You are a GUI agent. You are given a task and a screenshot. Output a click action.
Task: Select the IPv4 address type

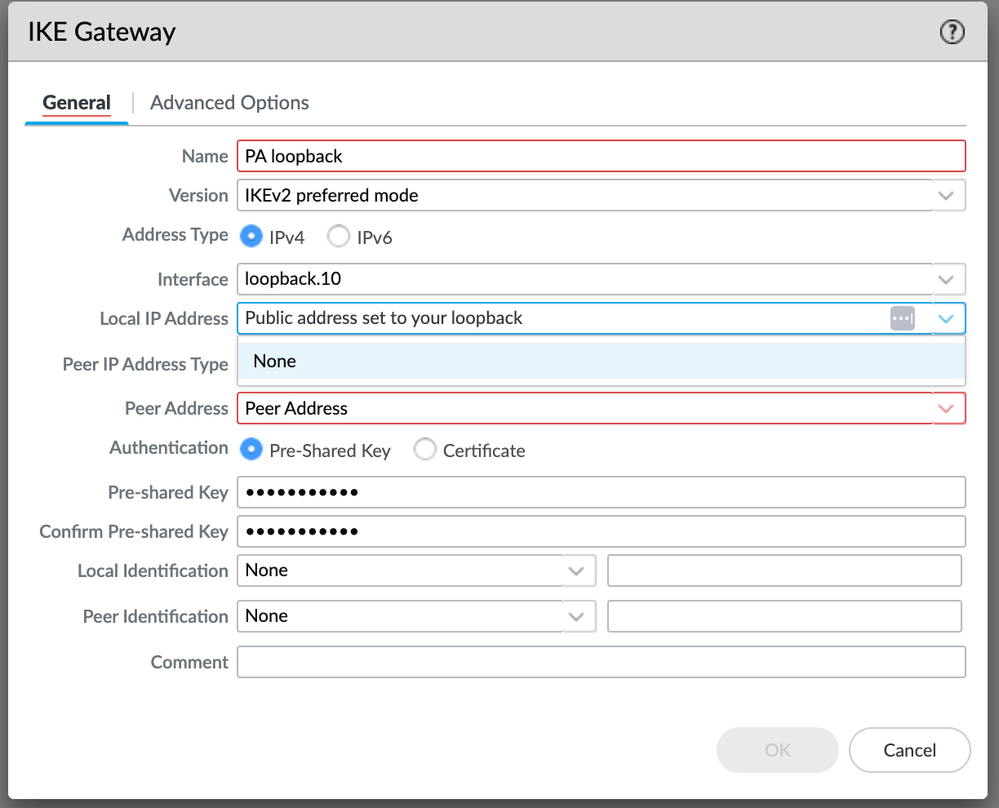pos(251,237)
